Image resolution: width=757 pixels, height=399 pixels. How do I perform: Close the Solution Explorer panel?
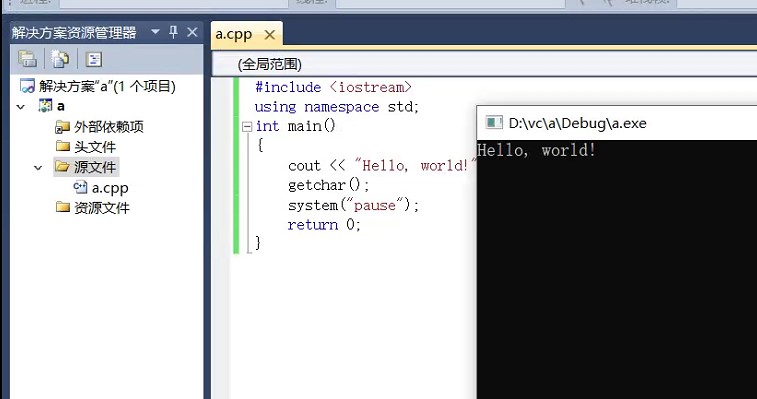click(192, 32)
